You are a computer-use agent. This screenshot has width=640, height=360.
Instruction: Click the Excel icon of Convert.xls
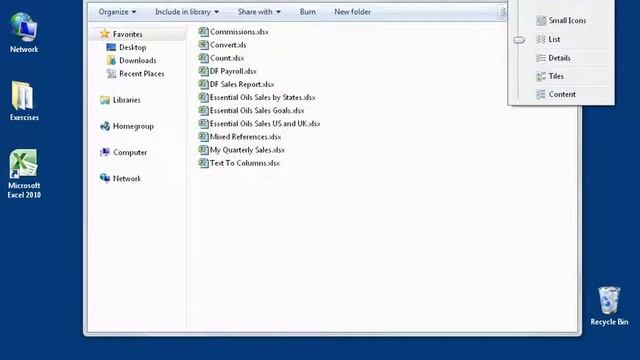[x=203, y=44]
